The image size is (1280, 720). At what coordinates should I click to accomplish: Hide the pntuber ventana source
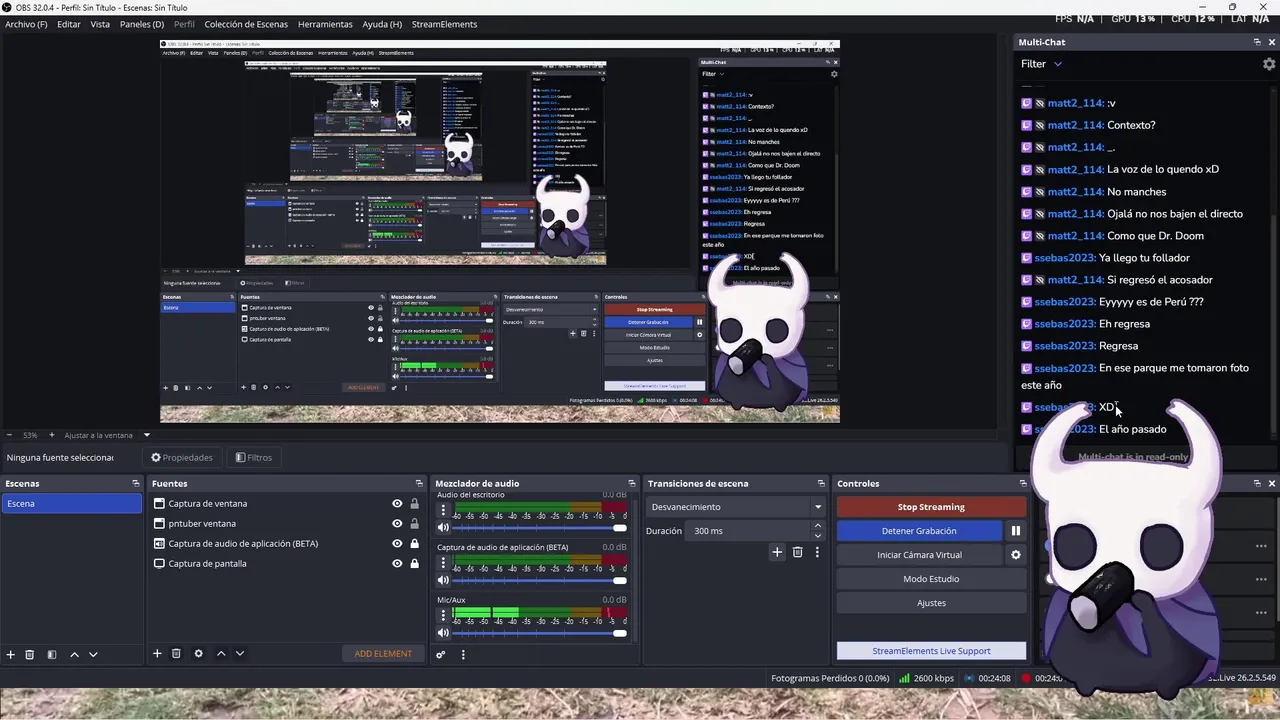(x=397, y=524)
